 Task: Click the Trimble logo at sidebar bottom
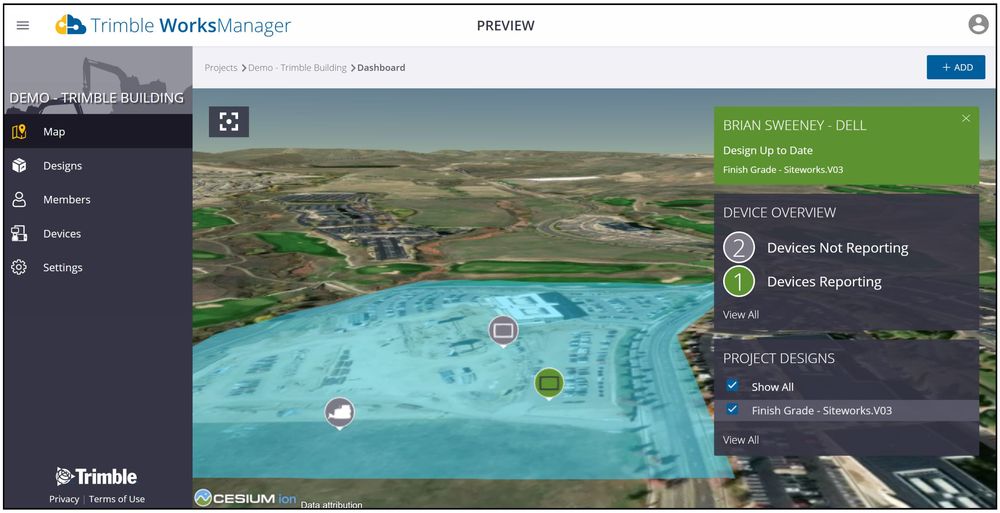point(96,477)
